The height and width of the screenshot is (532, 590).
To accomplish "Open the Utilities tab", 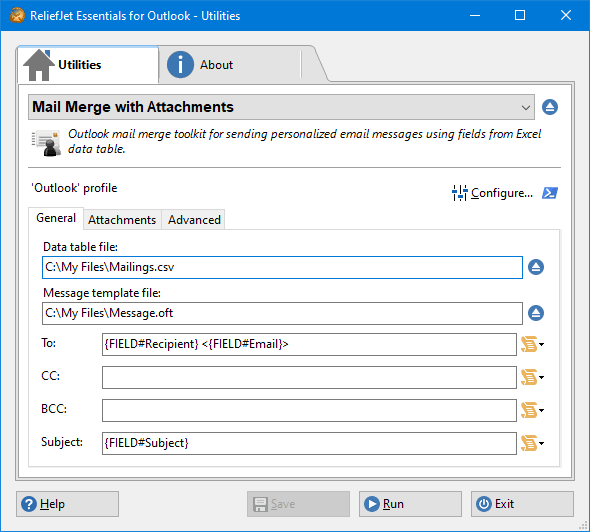I will (88, 65).
